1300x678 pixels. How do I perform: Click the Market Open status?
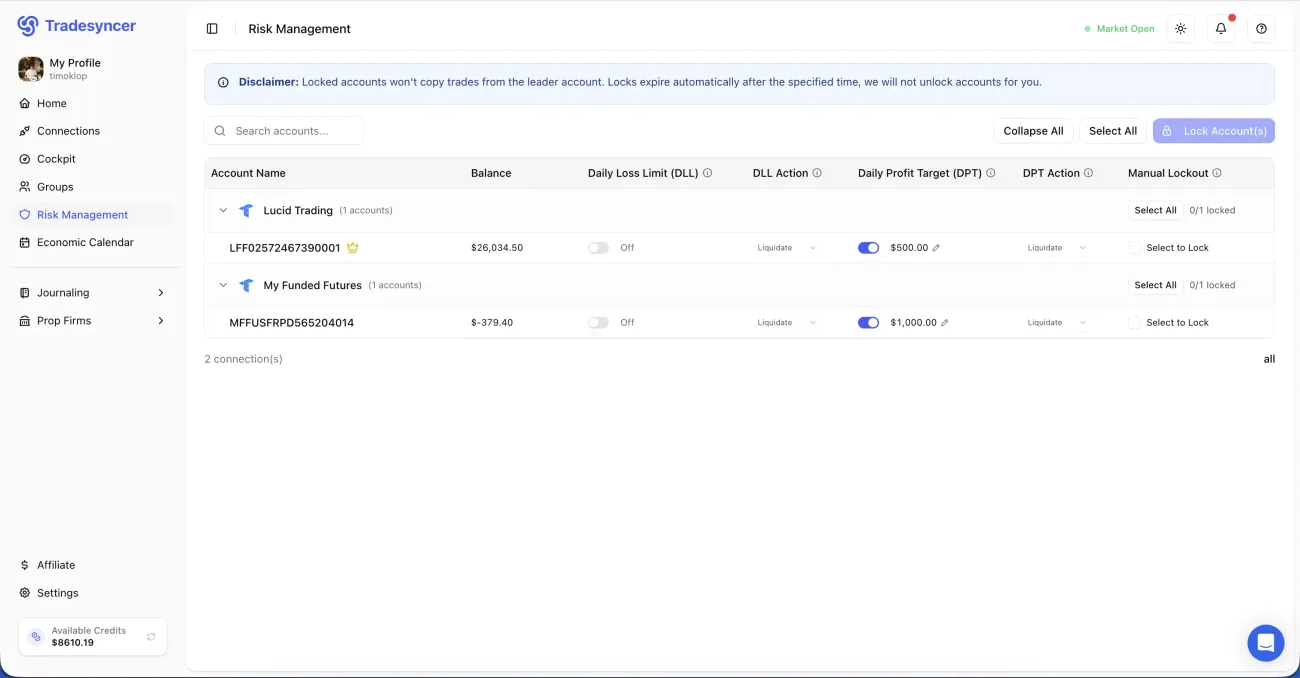[x=1119, y=29]
